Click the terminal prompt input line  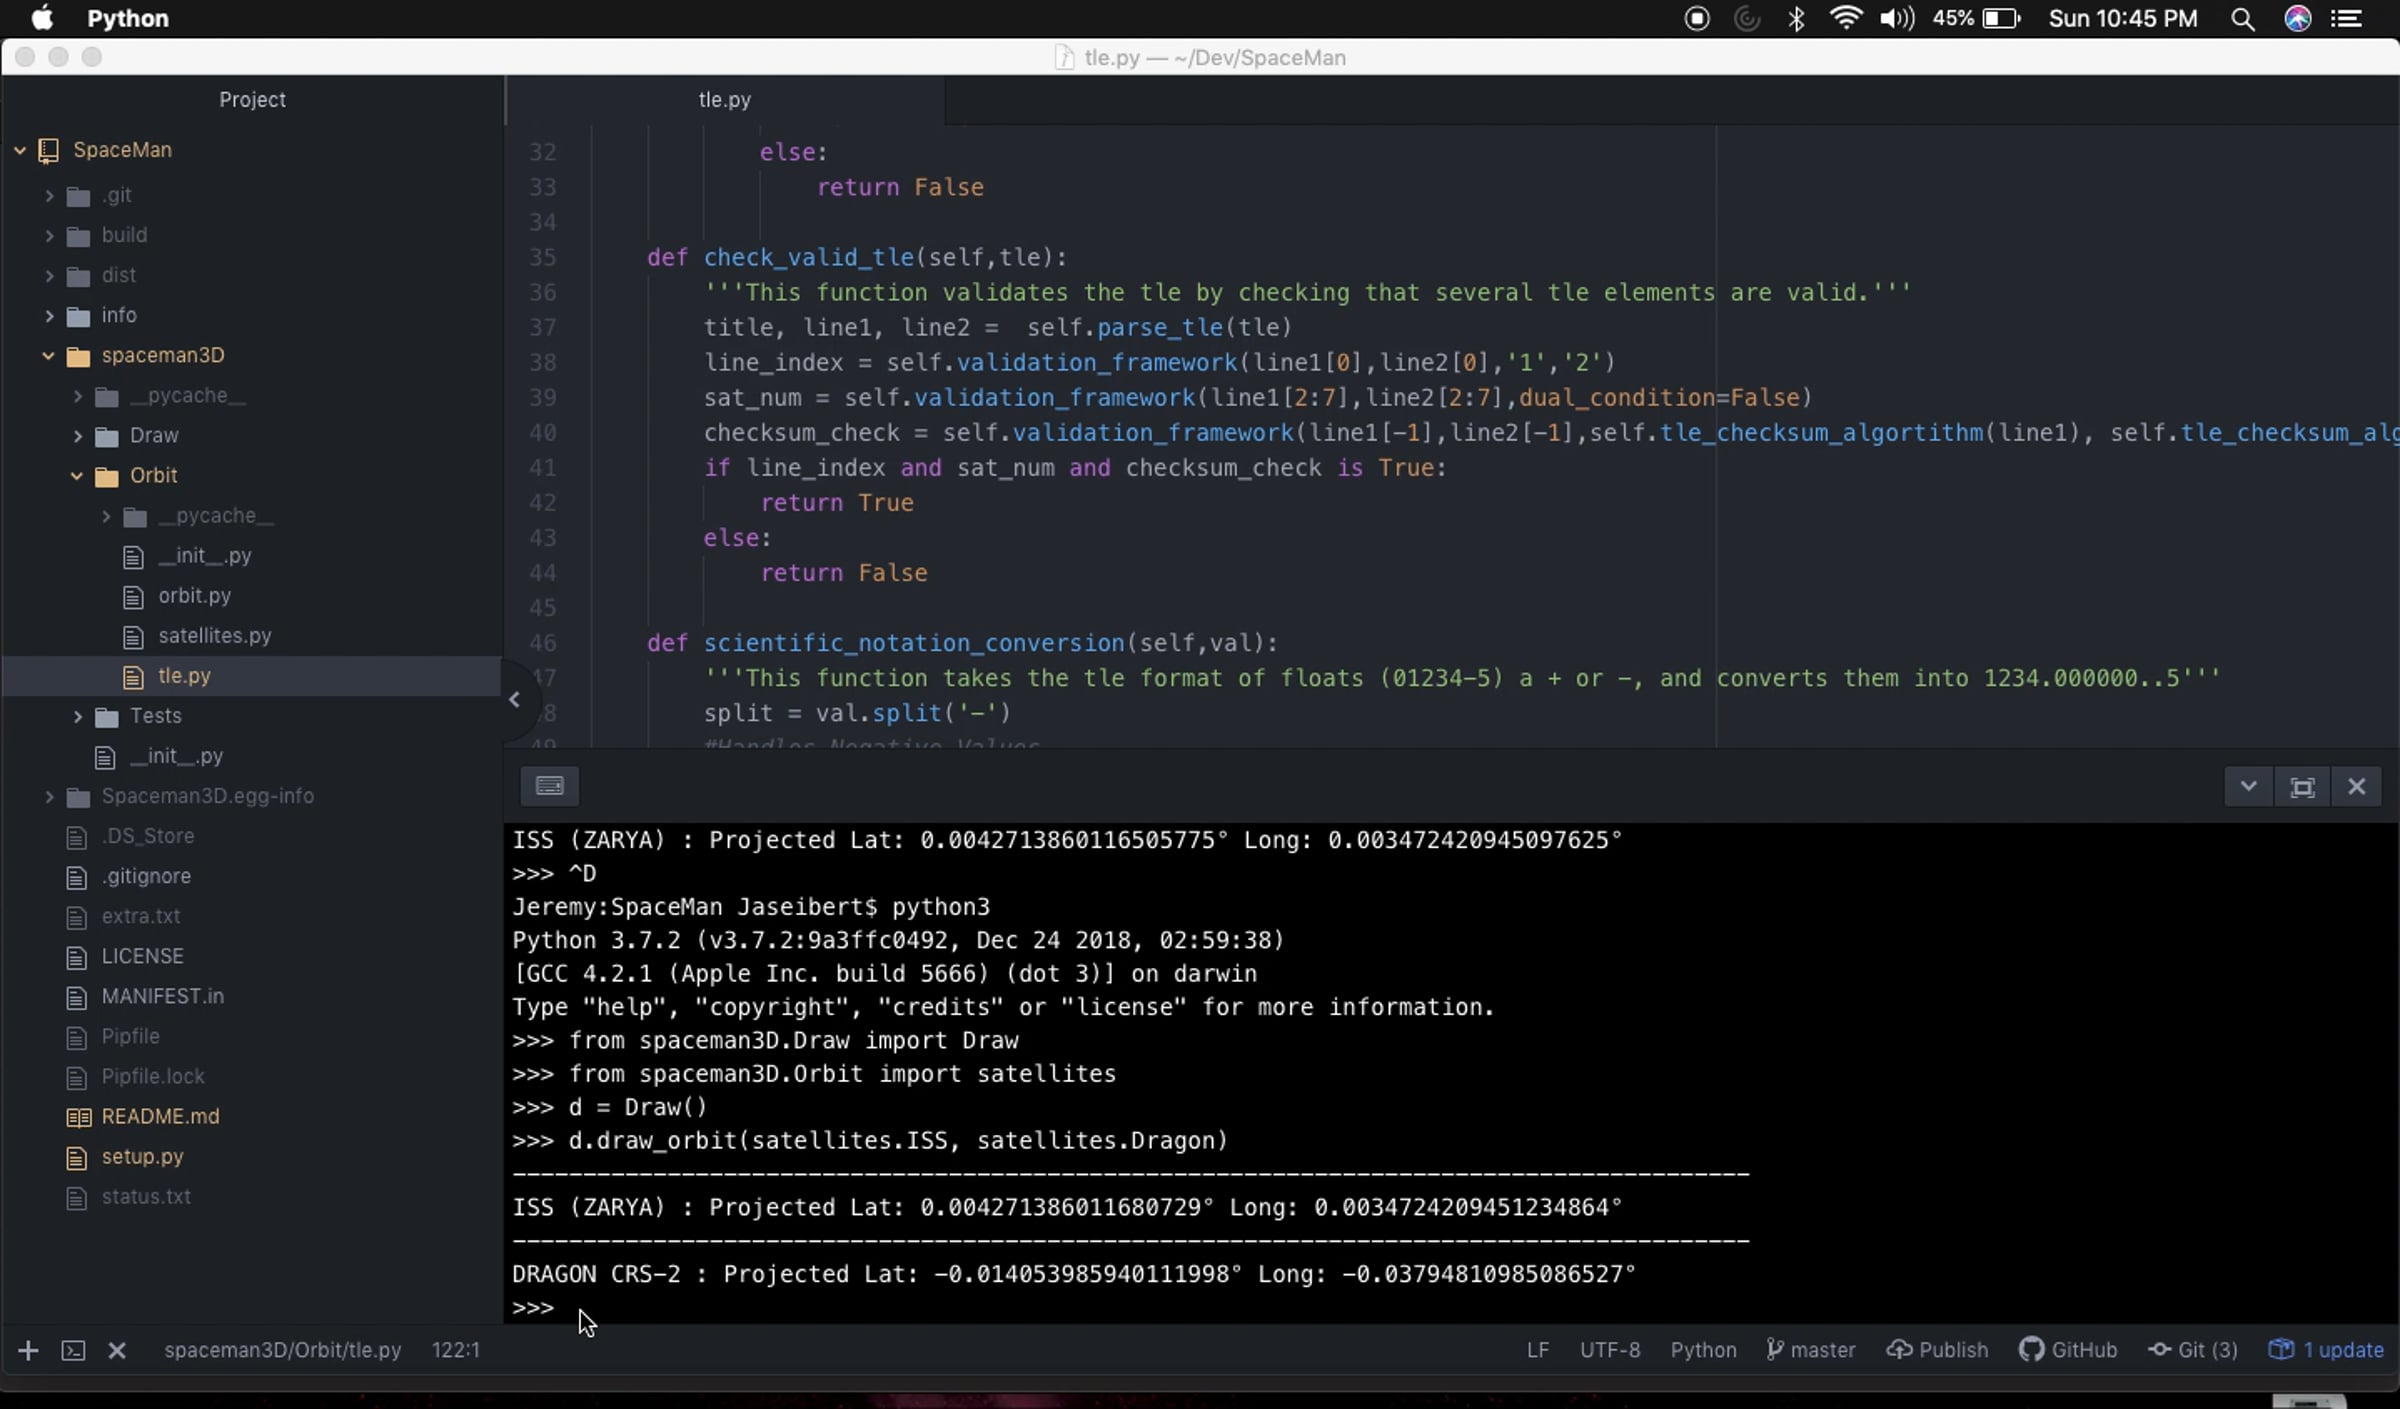pyautogui.click(x=1450, y=1307)
